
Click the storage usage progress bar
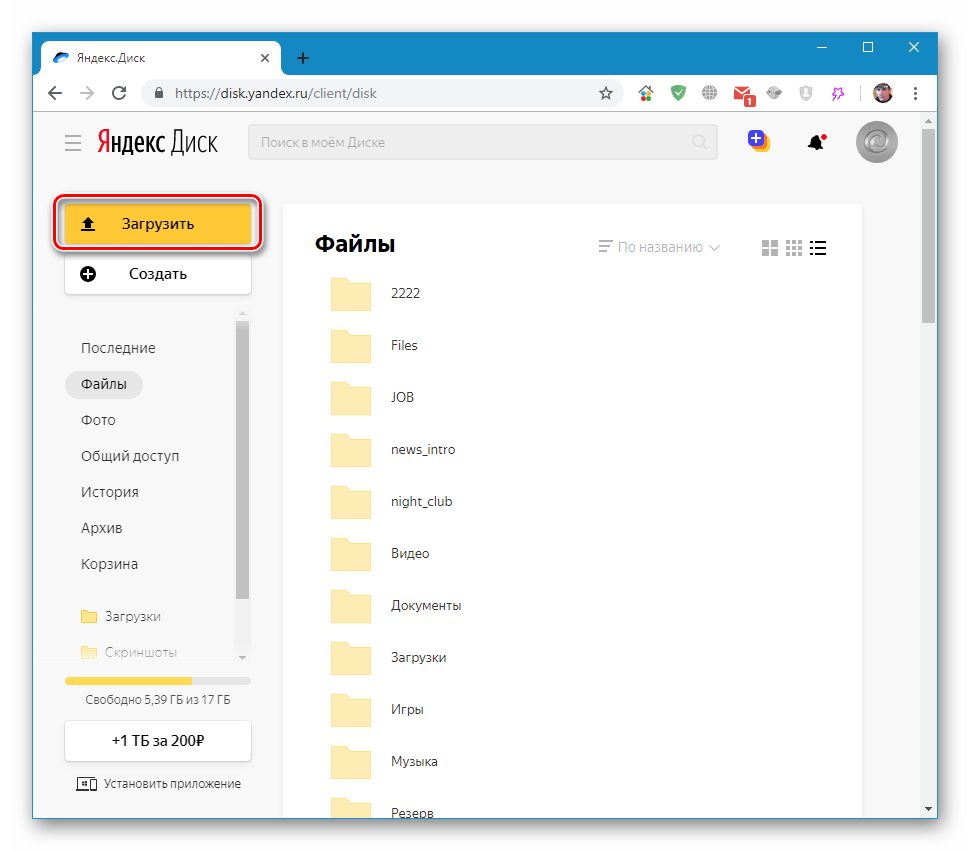(x=158, y=681)
